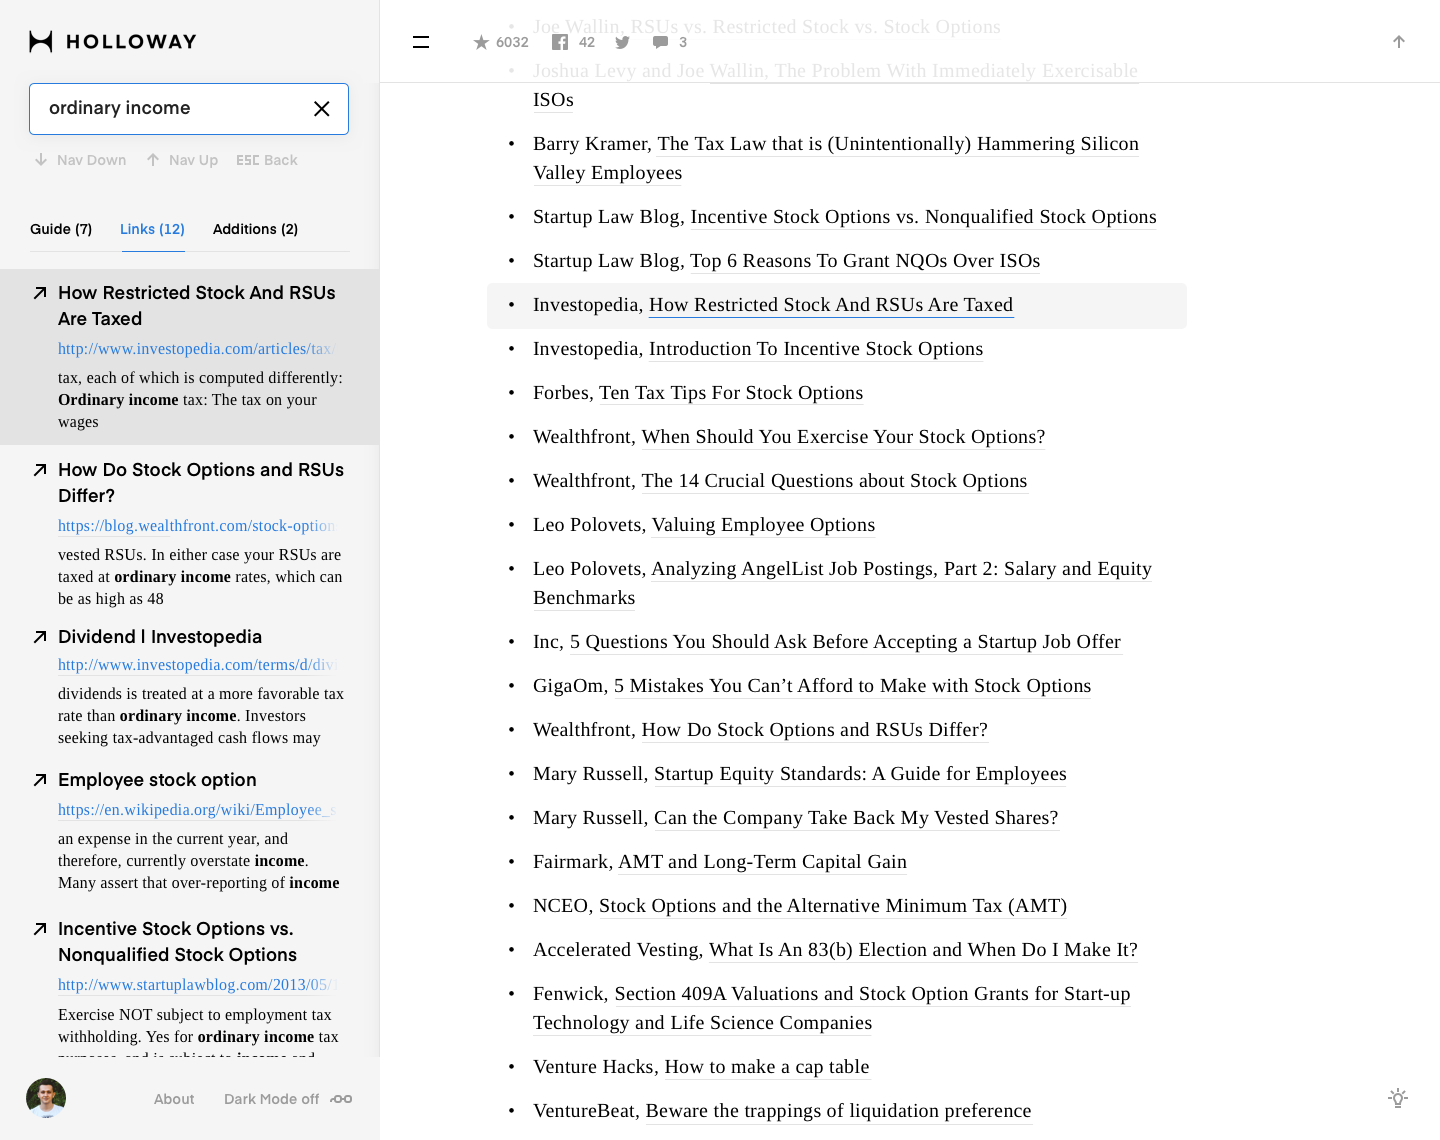The width and height of the screenshot is (1440, 1140).
Task: Toggle the sidebar menu hamburger icon
Action: pos(421,42)
